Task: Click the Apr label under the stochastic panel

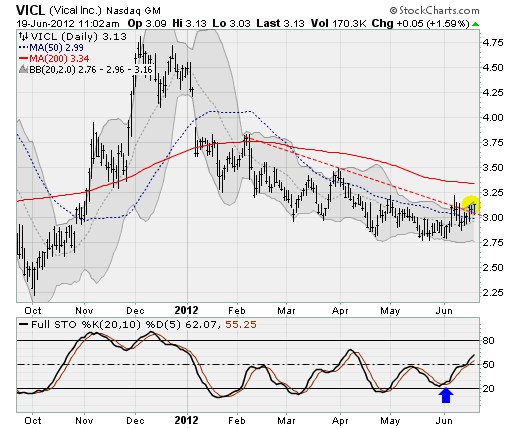Action: coord(340,421)
